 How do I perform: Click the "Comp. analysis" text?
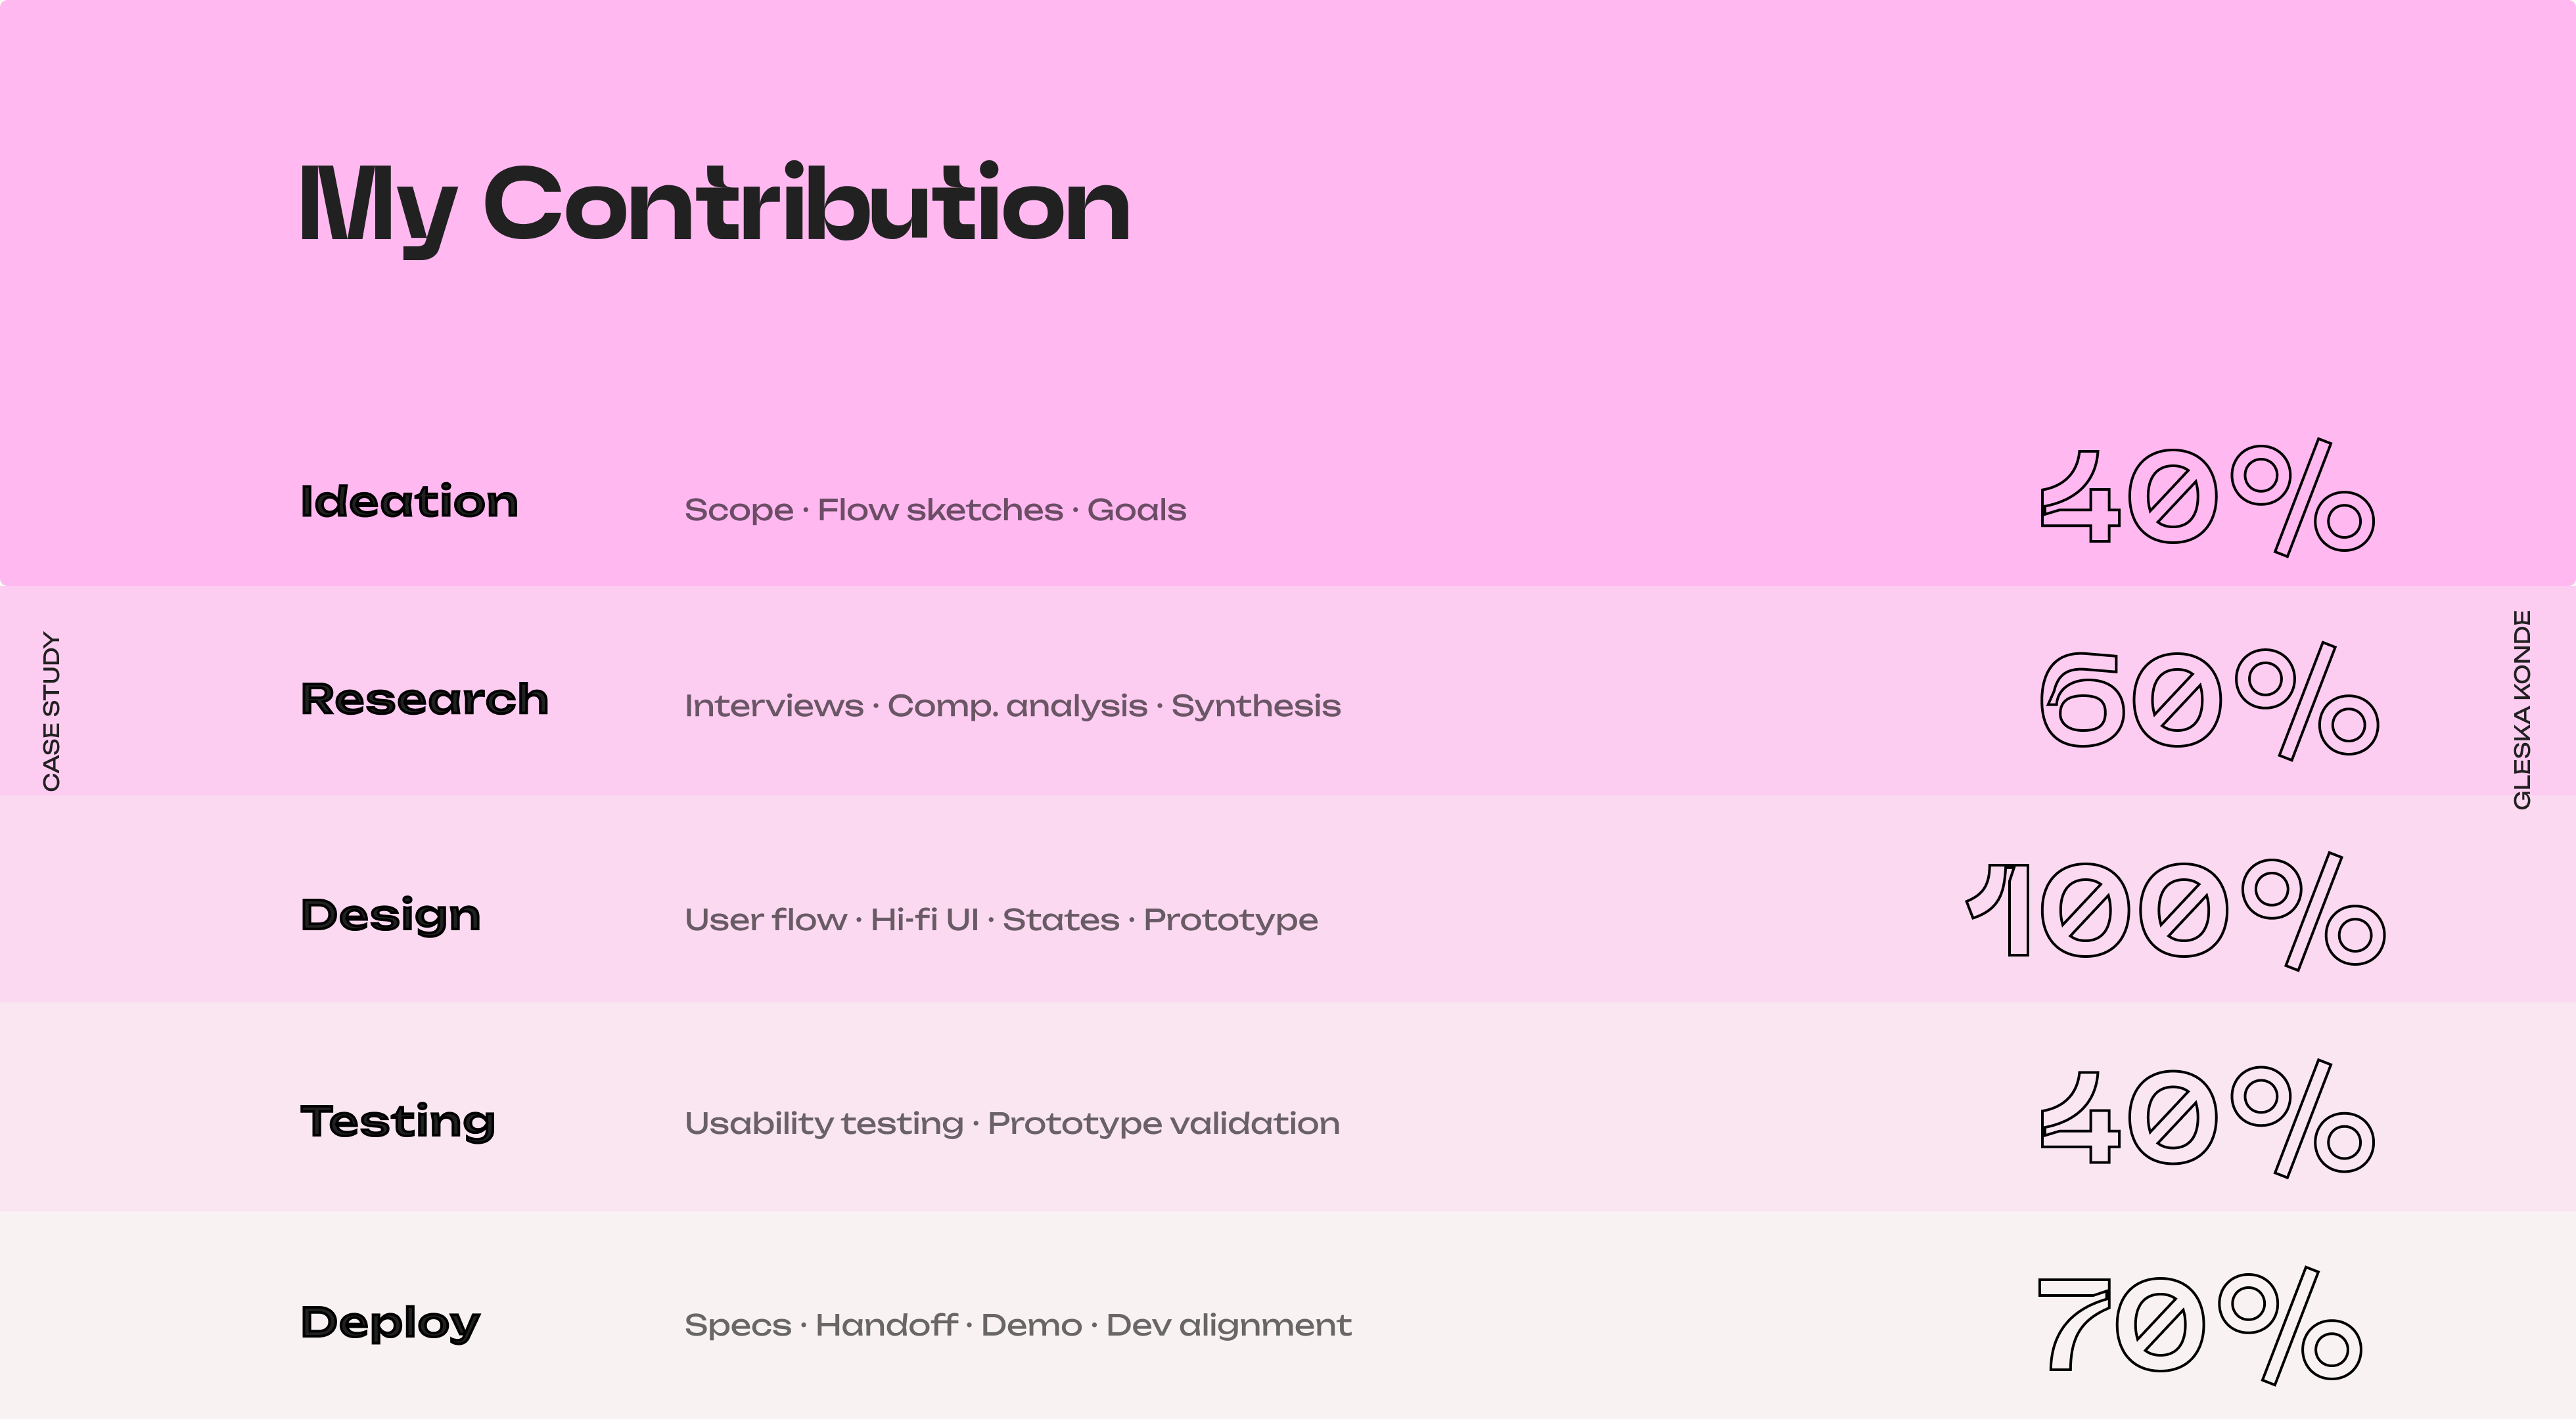click(x=1017, y=706)
